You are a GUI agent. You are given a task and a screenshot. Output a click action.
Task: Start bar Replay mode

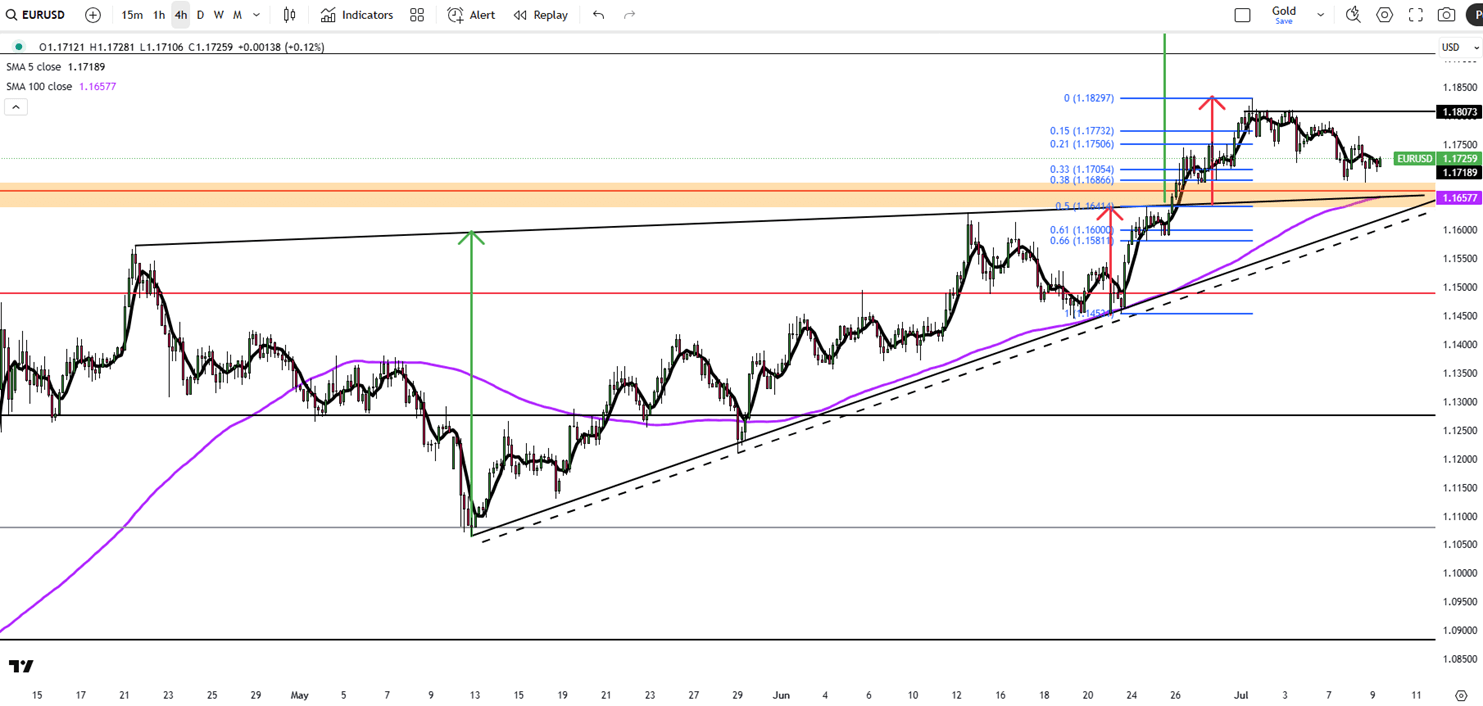pyautogui.click(x=541, y=15)
